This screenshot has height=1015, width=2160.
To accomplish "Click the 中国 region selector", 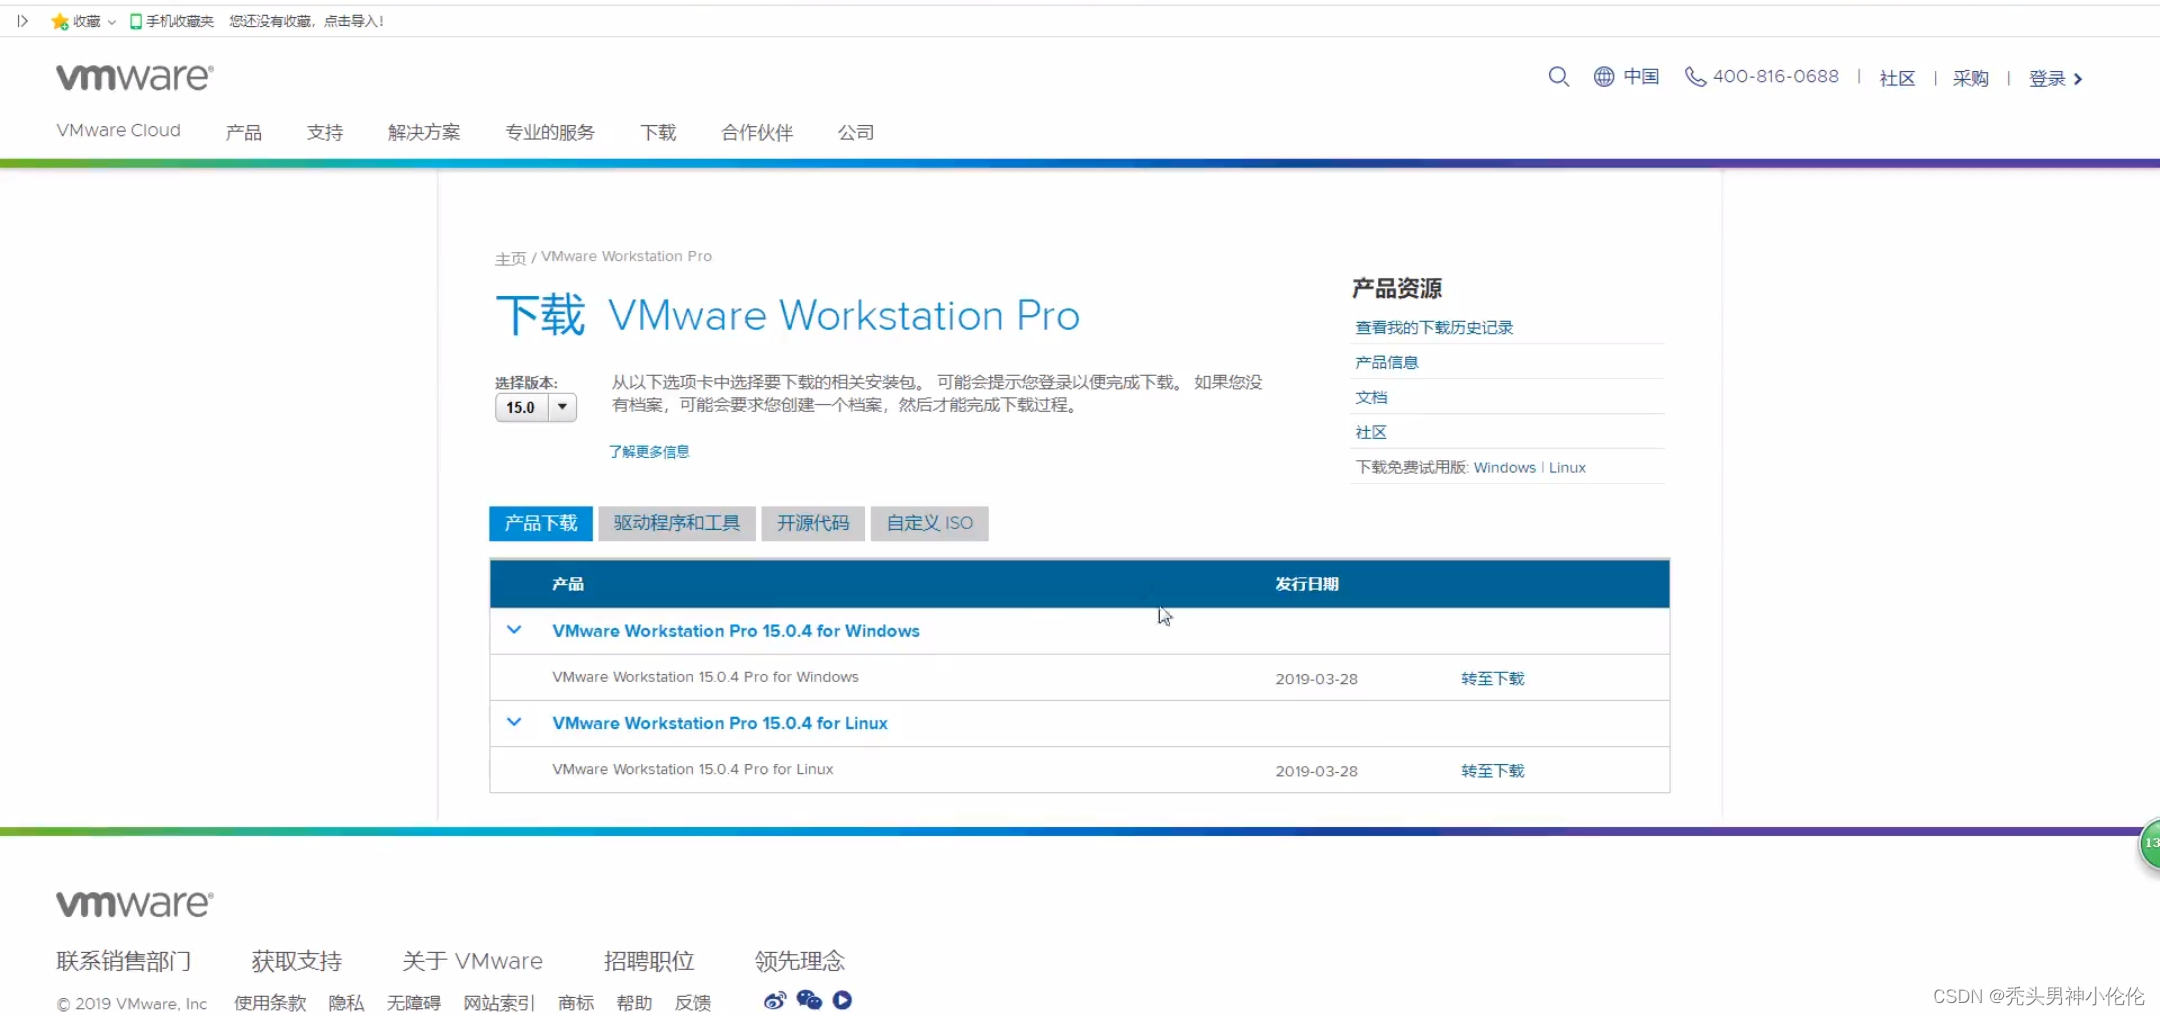I will [1641, 77].
